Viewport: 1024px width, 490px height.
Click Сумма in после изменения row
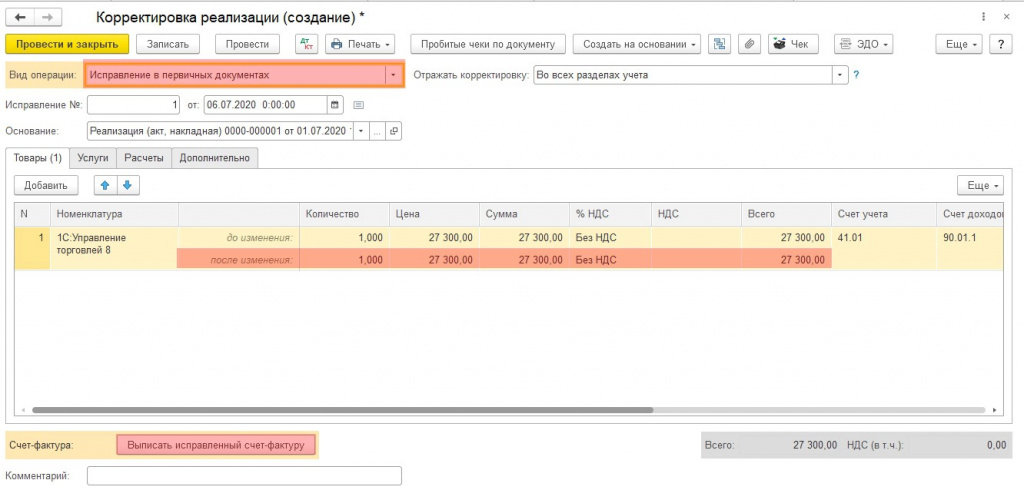pos(524,260)
